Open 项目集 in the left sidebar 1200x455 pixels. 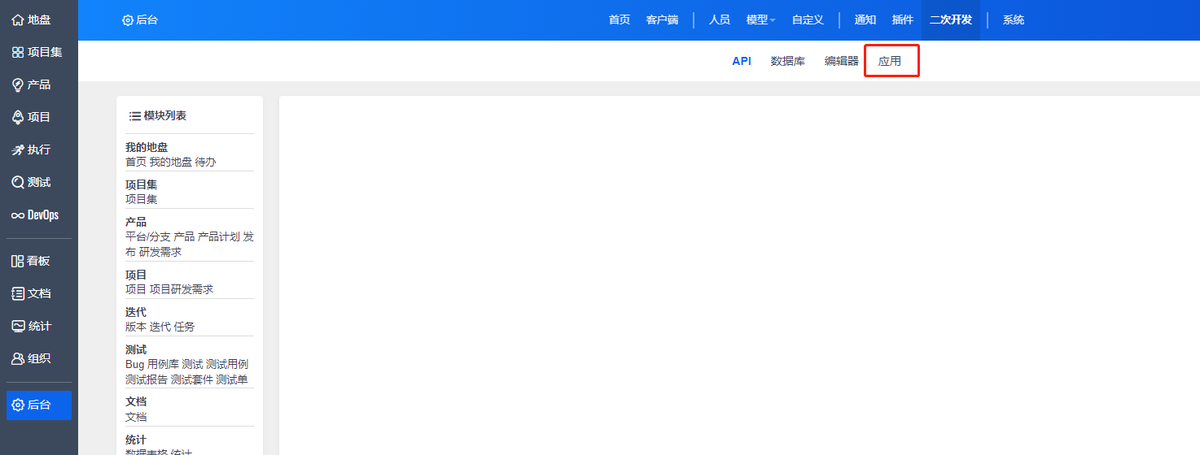point(39,52)
